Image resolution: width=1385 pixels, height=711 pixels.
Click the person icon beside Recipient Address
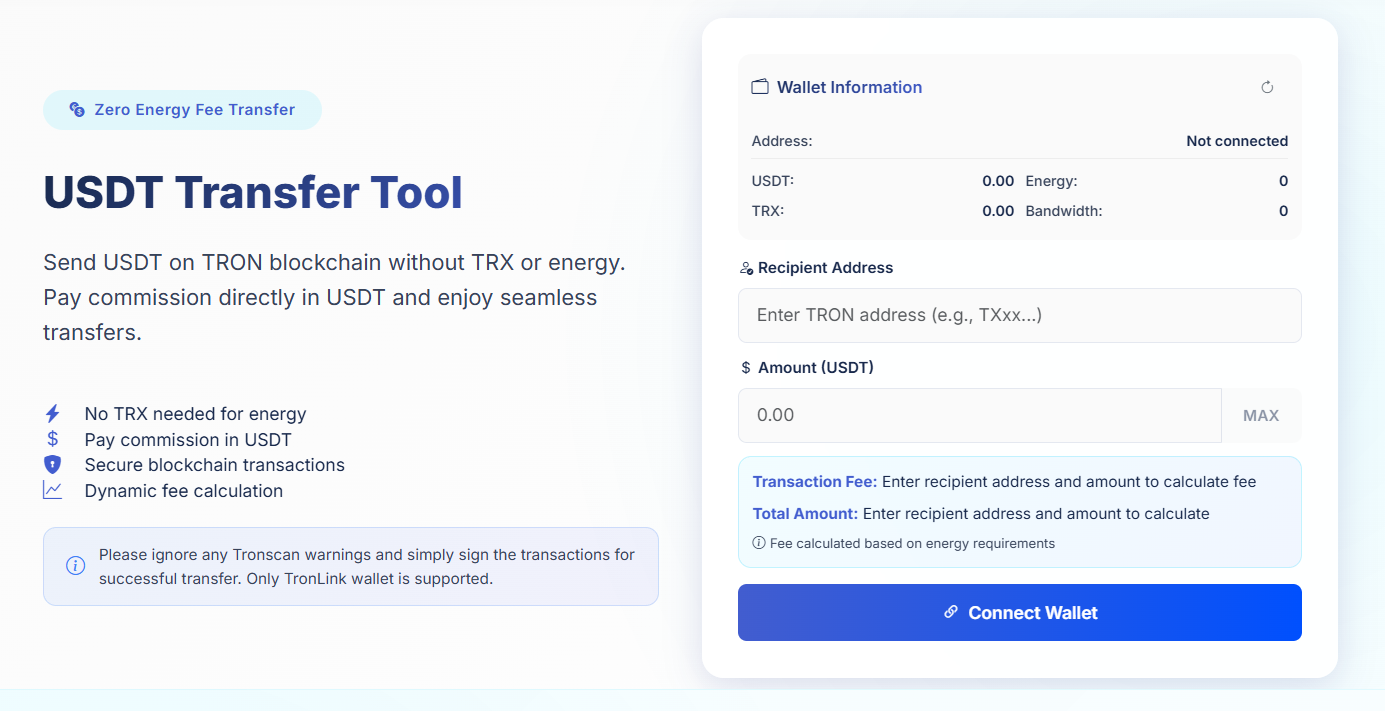tap(746, 268)
